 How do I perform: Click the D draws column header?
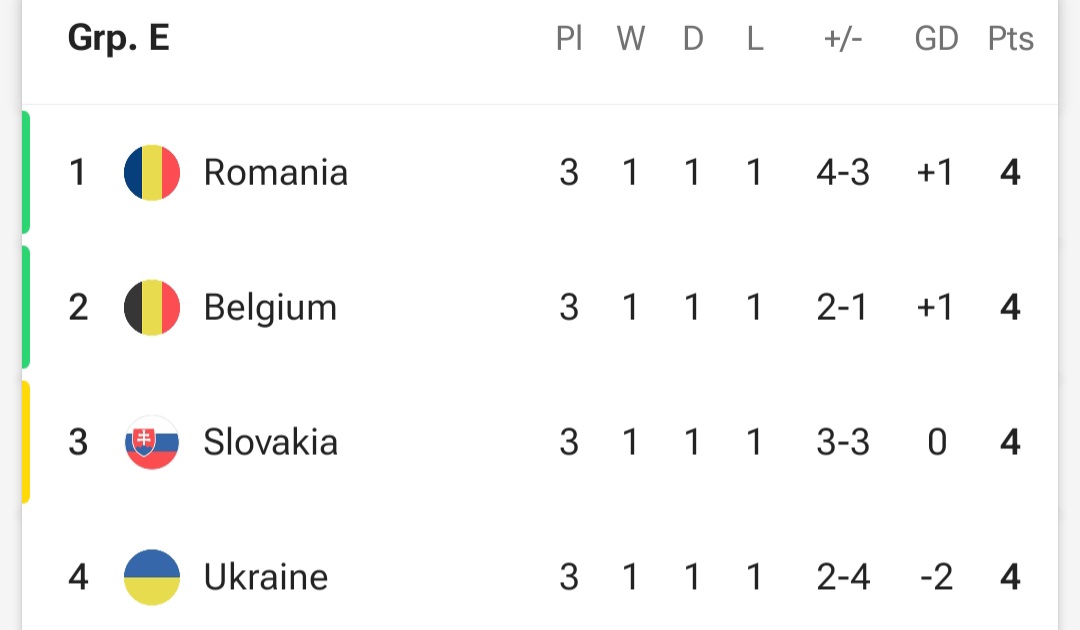click(693, 39)
